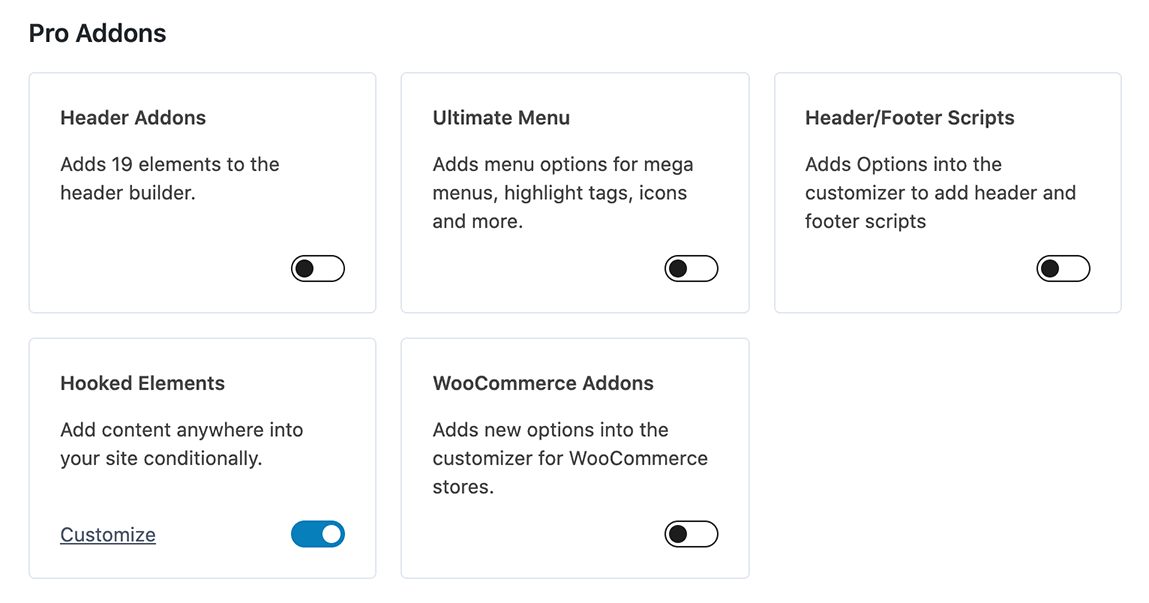The image size is (1149, 603).
Task: Click the Pro Addons page heading
Action: 97,33
